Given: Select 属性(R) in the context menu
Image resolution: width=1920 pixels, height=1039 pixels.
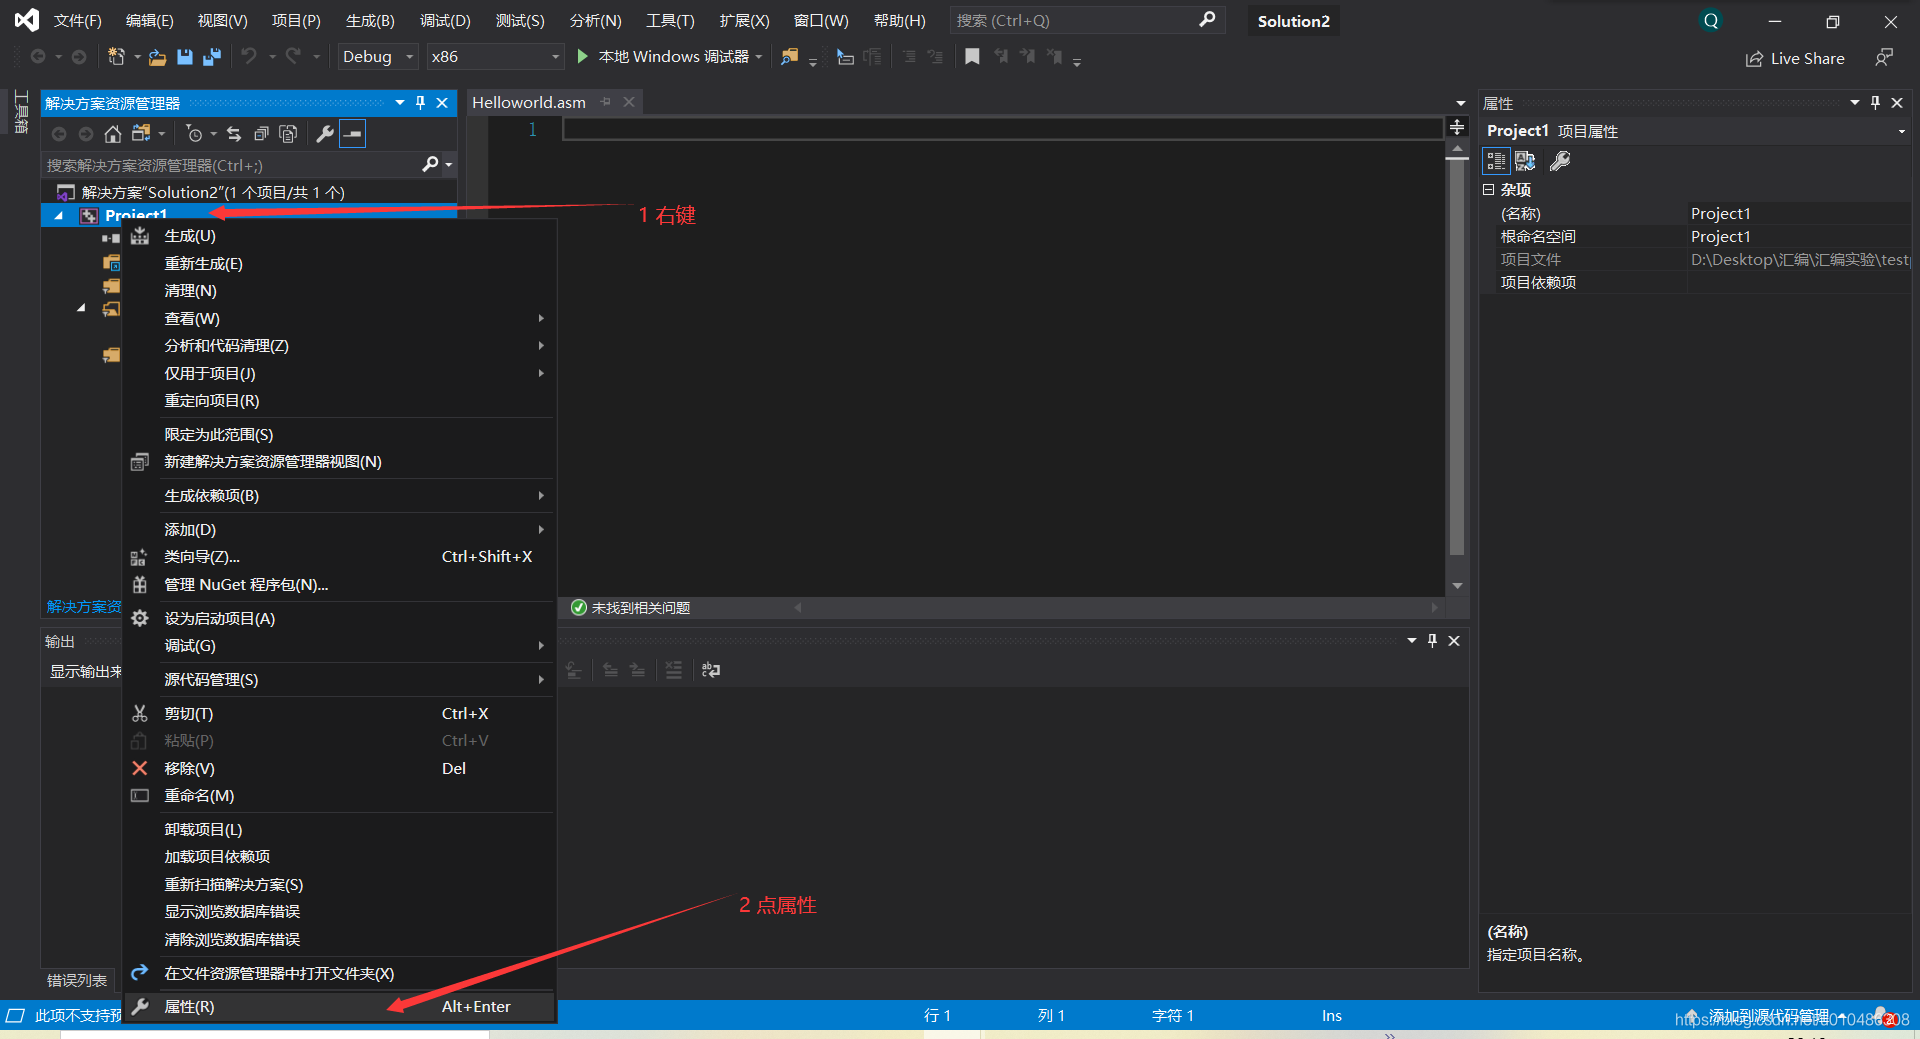Looking at the screenshot, I should click(x=339, y=1007).
